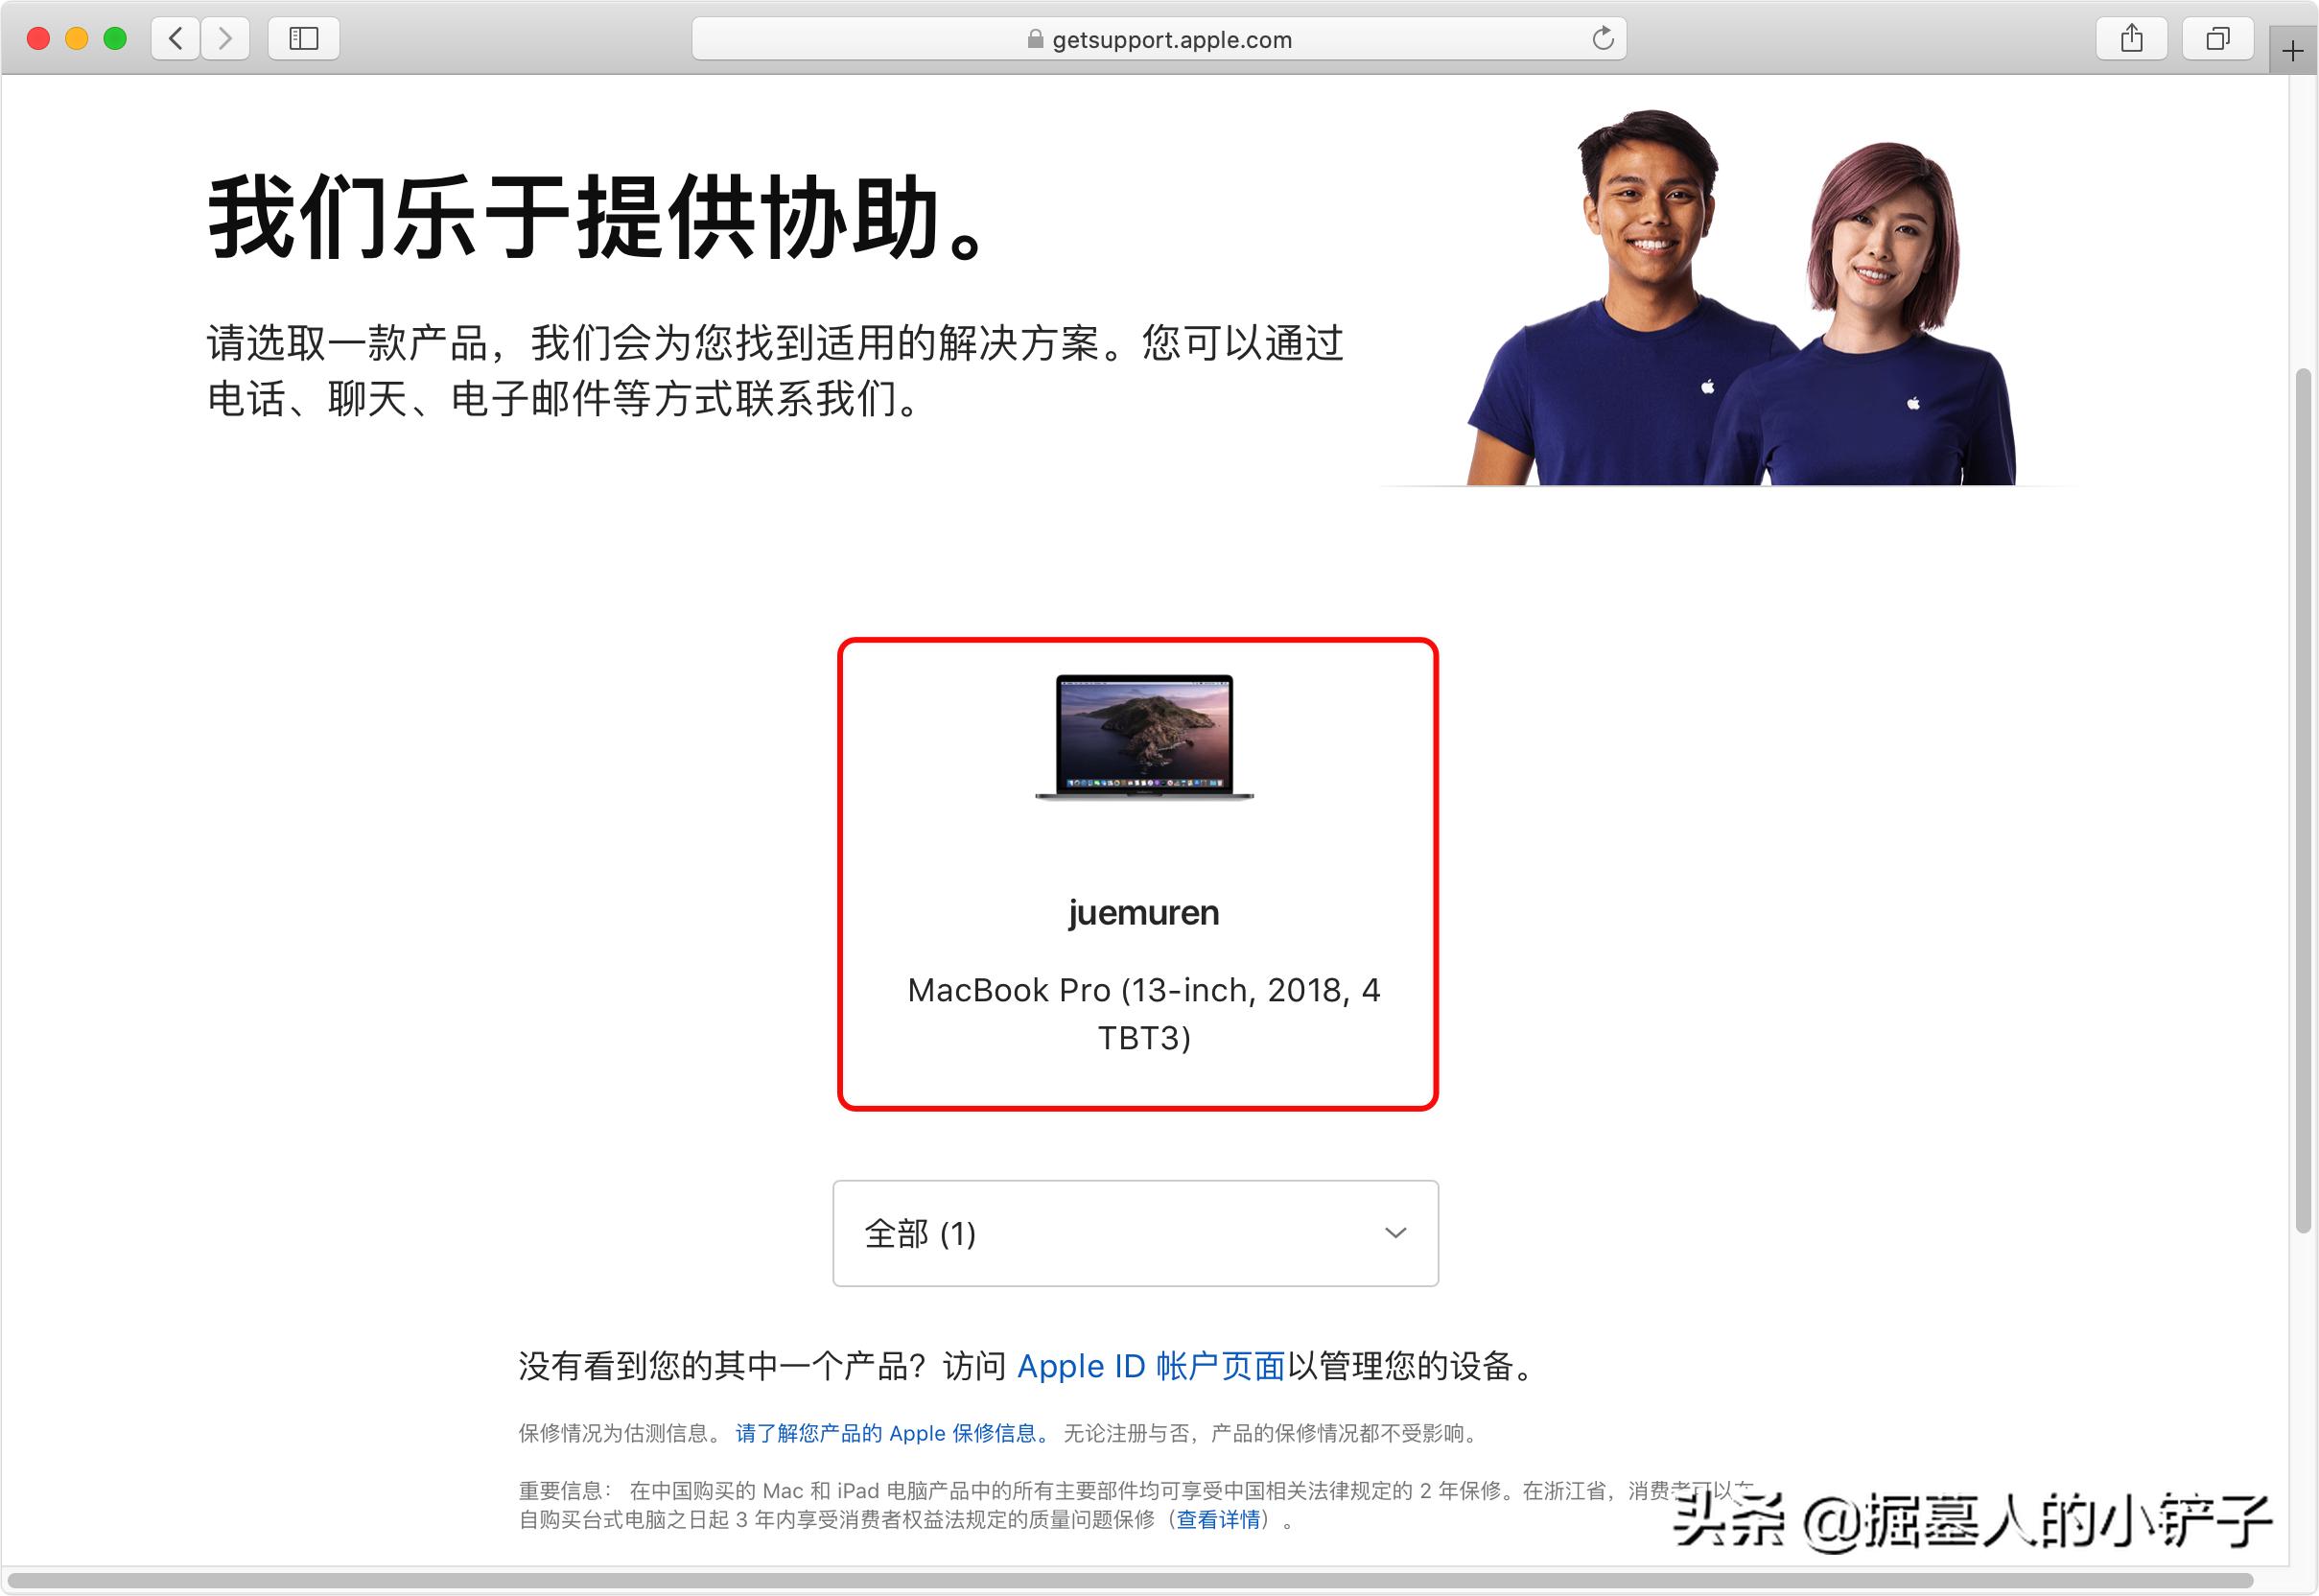Navigate forward using the forward arrow
The image size is (2319, 1596).
(x=225, y=38)
